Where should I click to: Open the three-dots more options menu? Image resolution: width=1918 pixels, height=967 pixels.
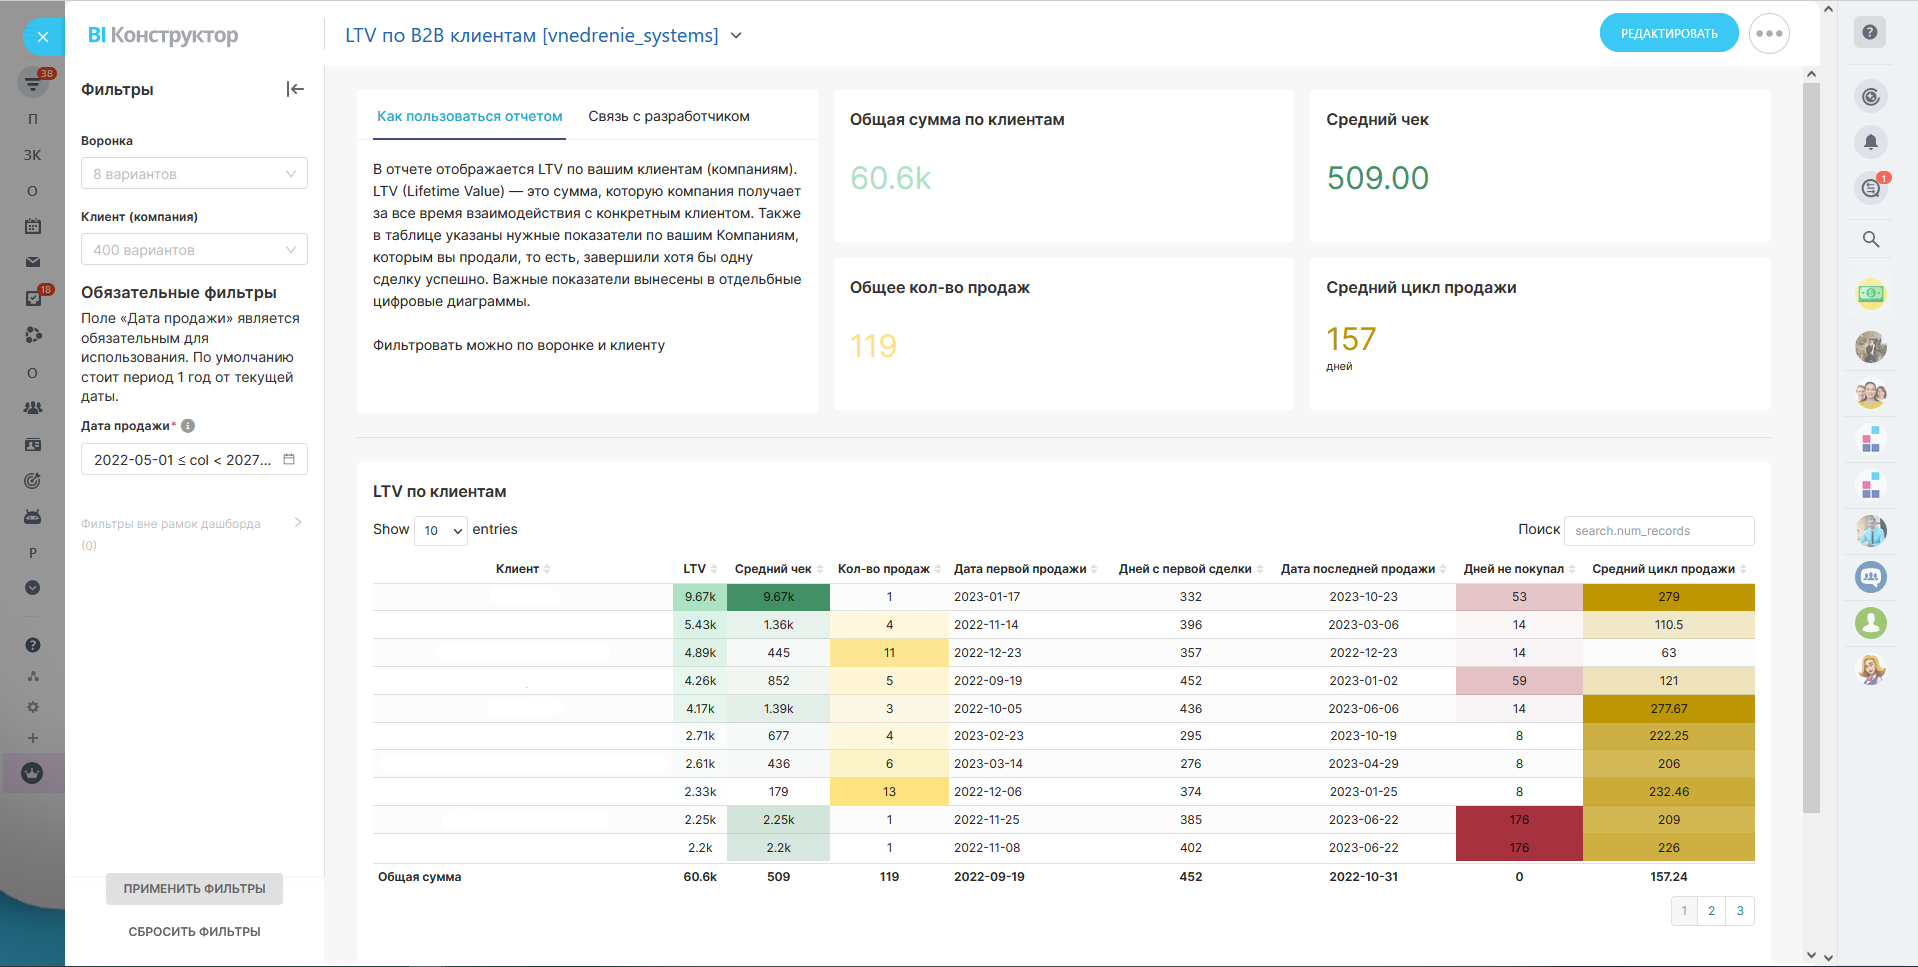coord(1768,34)
